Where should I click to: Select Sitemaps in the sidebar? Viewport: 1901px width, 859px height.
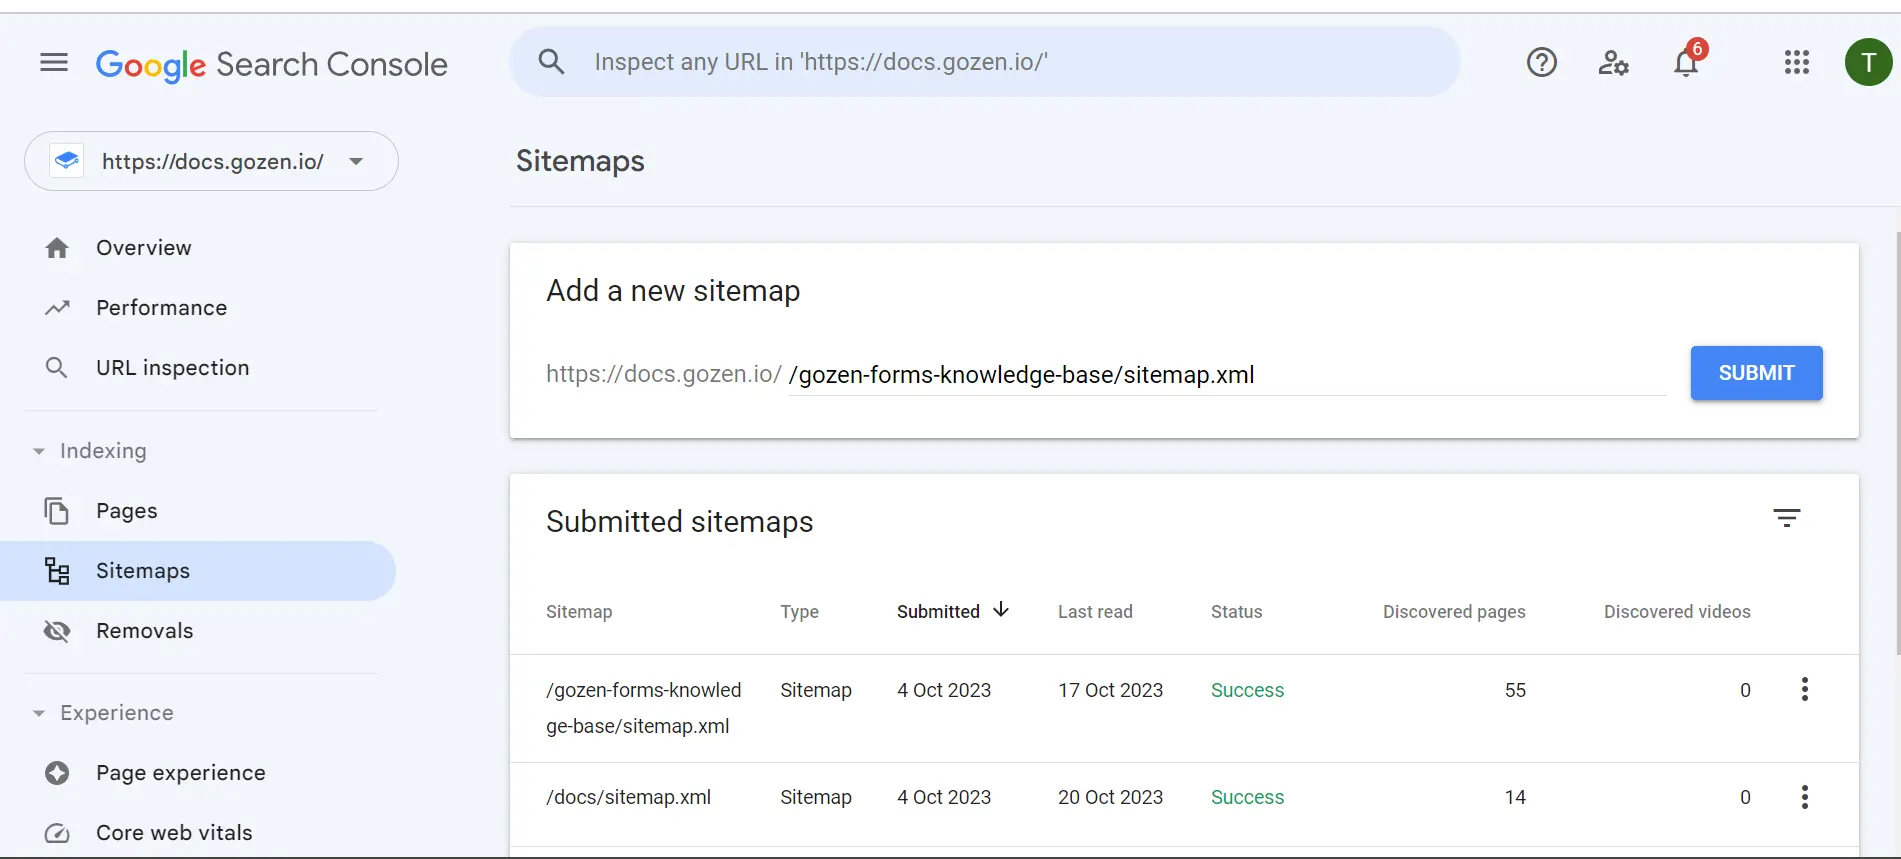(198, 571)
